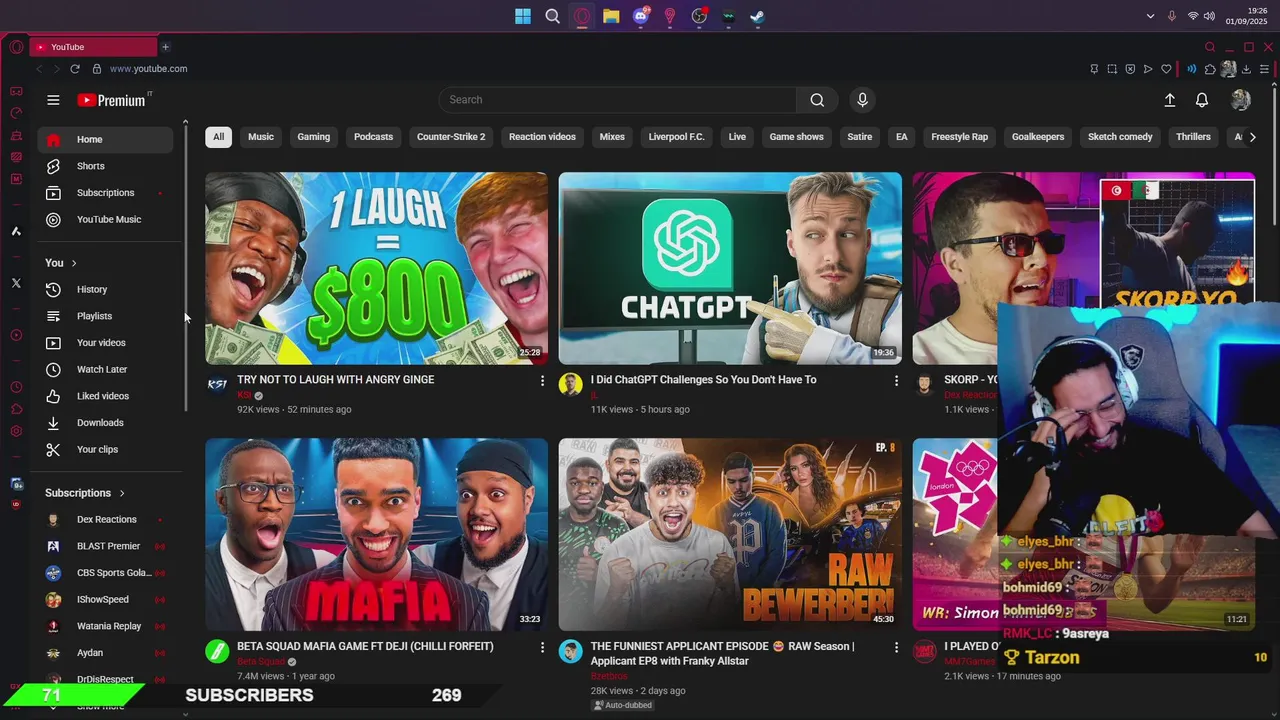Select the Sketch comedy filter chip
Viewport: 1280px width, 720px height.
tap(1120, 137)
